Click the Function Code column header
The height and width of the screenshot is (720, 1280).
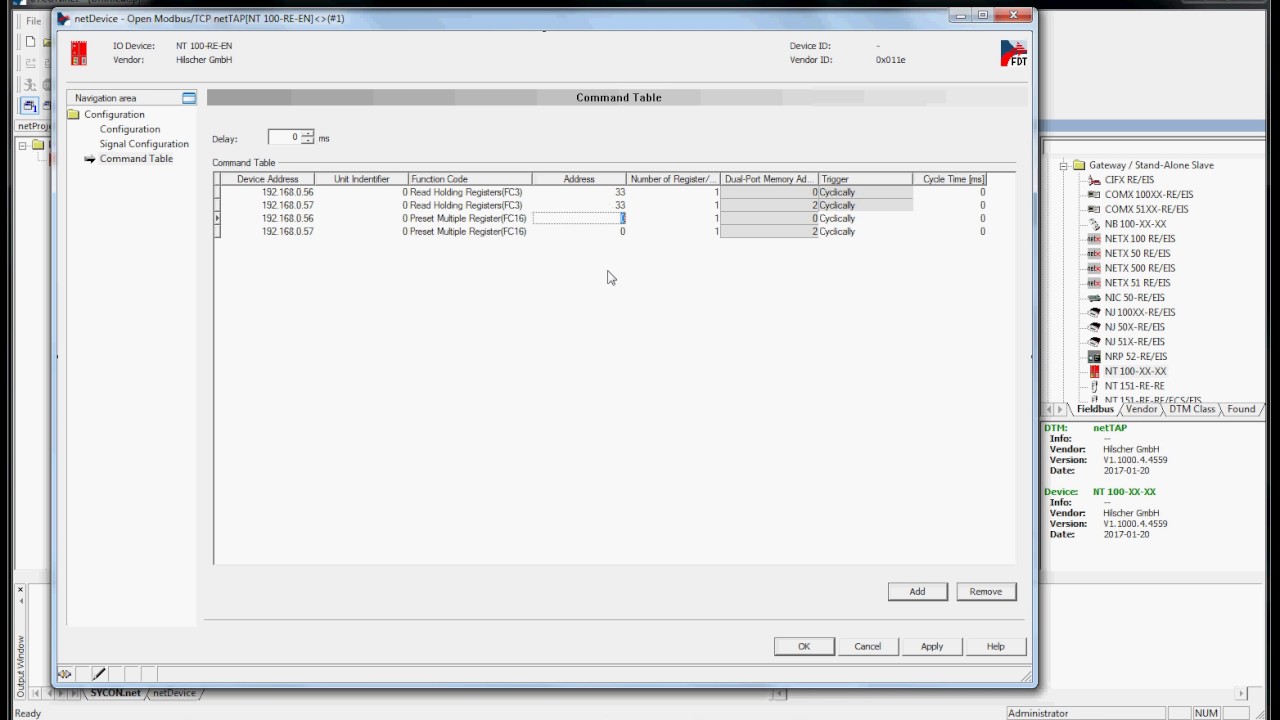pyautogui.click(x=469, y=179)
